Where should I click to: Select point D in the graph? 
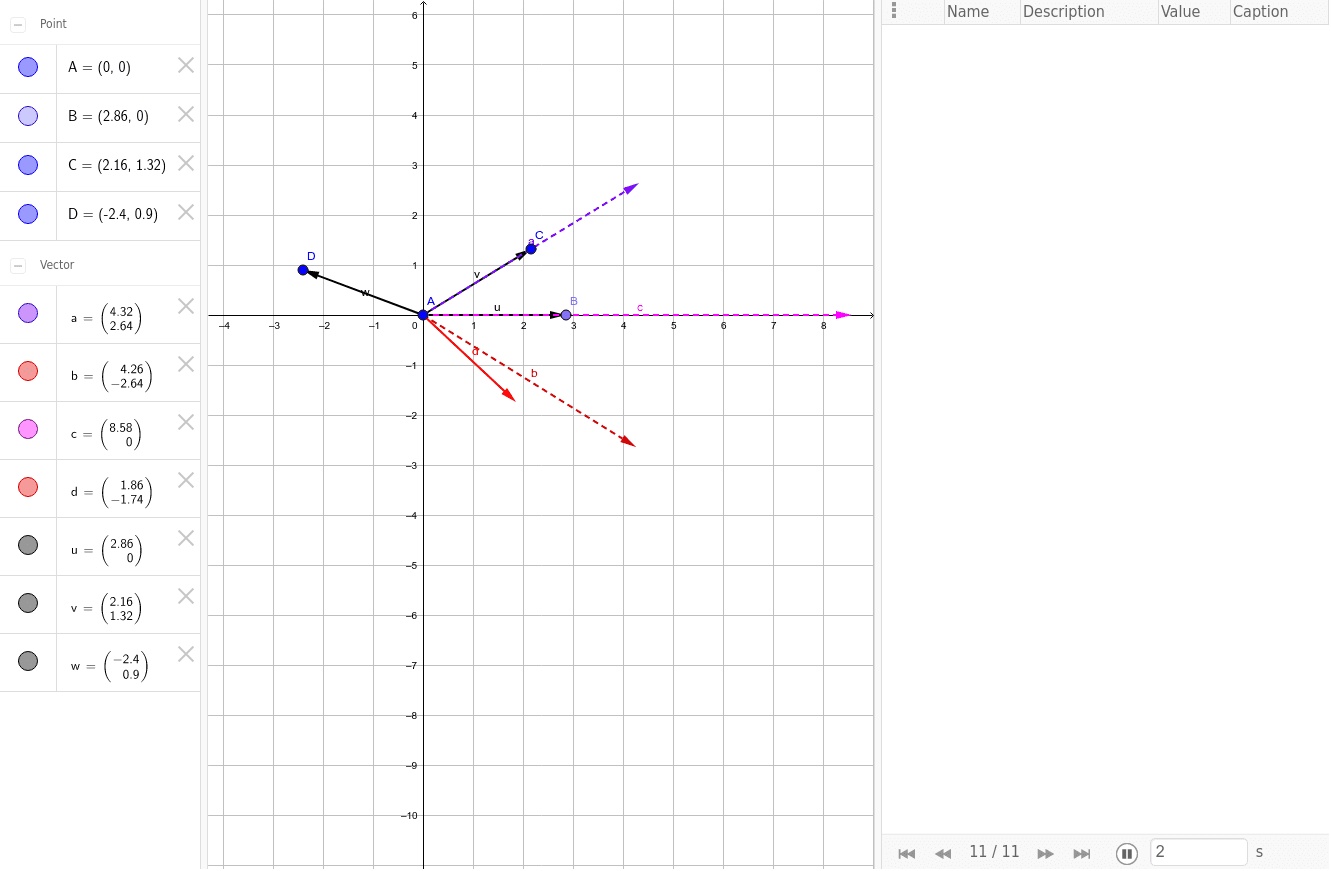[303, 270]
